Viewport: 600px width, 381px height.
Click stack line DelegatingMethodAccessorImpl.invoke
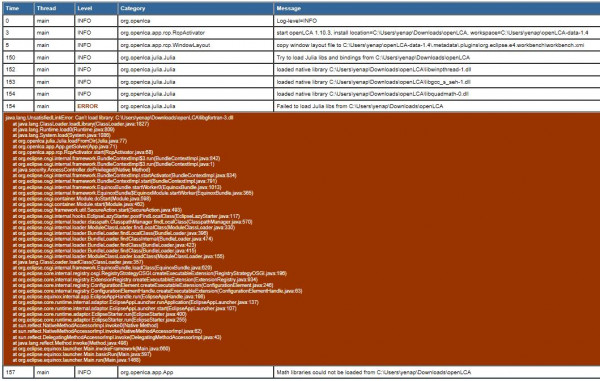[x=117, y=337]
